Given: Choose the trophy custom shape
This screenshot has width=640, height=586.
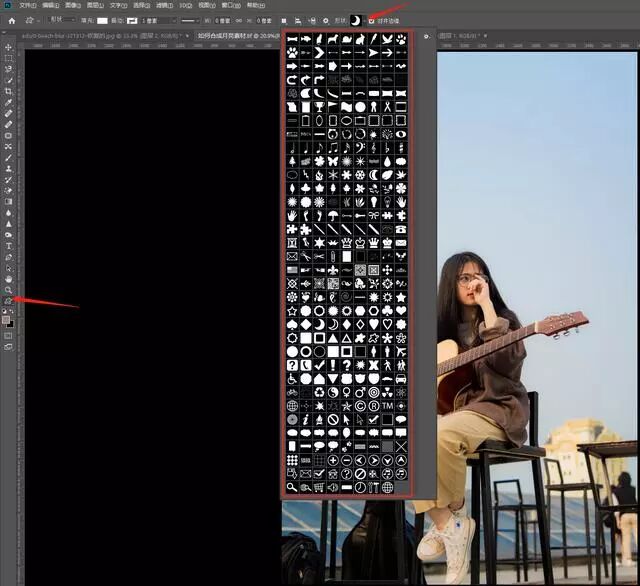Looking at the screenshot, I should point(319,107).
